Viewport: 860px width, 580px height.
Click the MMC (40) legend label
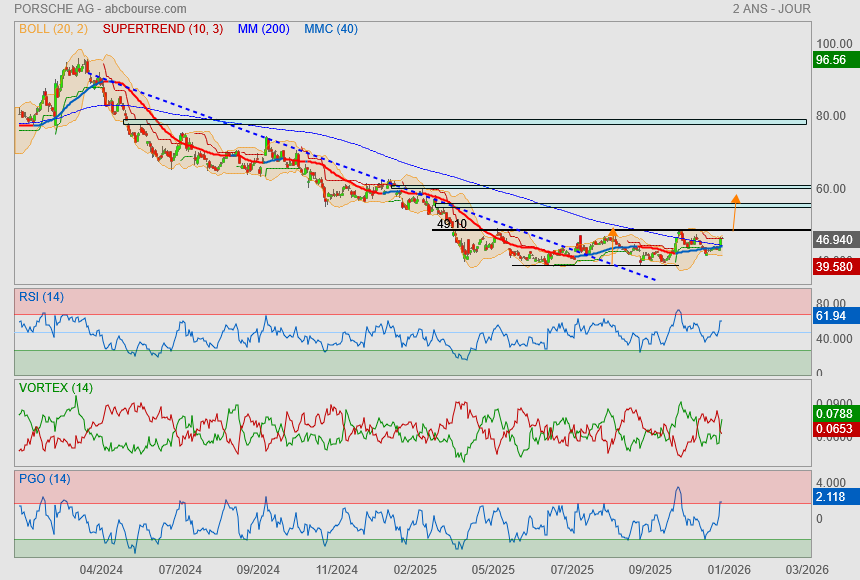coord(331,29)
